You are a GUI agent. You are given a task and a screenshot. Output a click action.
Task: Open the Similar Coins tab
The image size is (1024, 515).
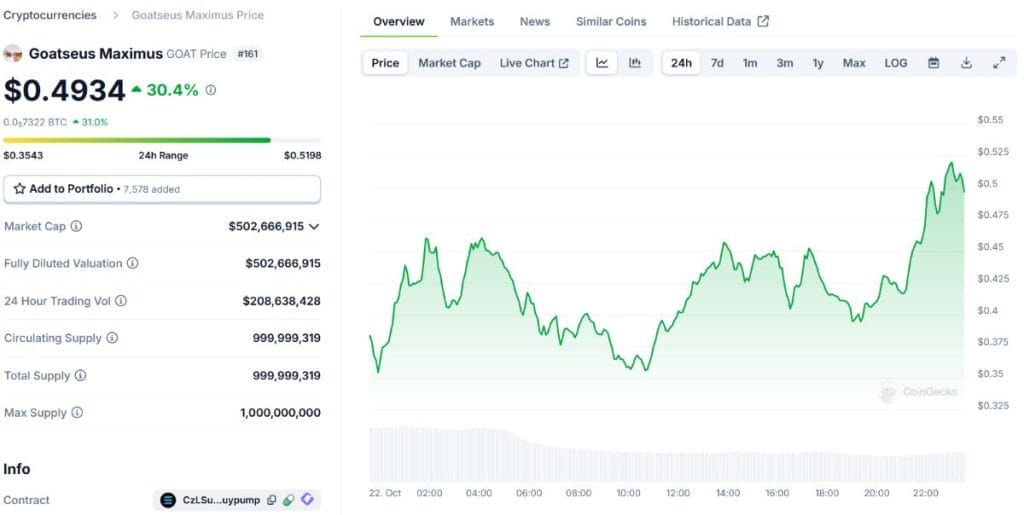[x=611, y=22]
